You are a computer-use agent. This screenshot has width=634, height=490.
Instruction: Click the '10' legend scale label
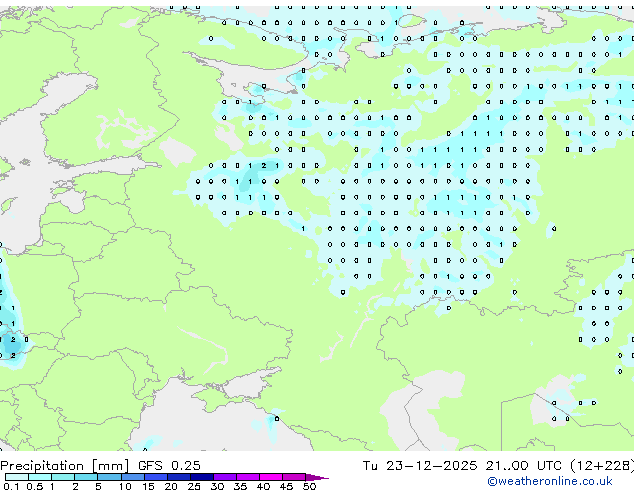[x=125, y=486]
